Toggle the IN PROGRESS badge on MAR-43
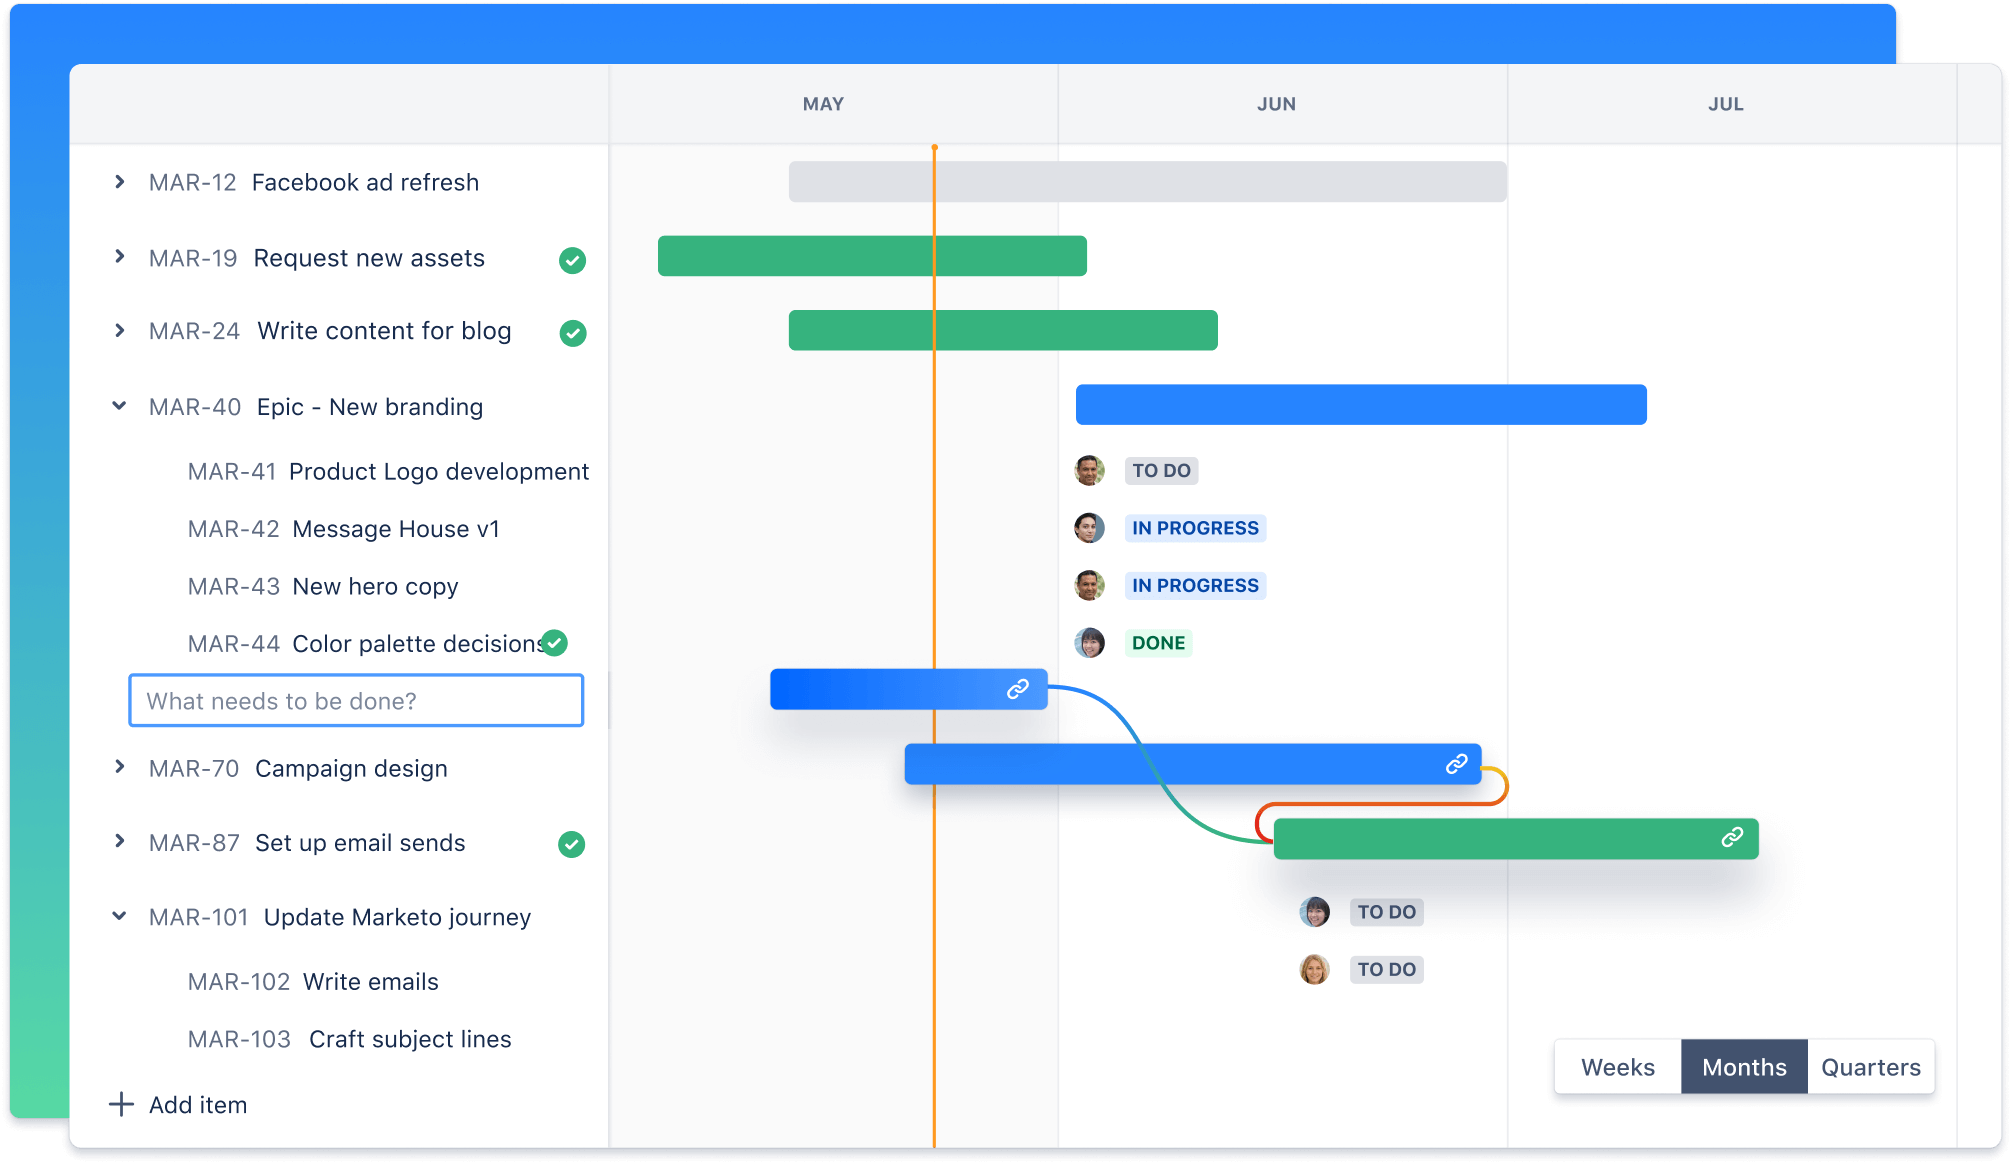This screenshot has width=2012, height=1164. coord(1193,585)
